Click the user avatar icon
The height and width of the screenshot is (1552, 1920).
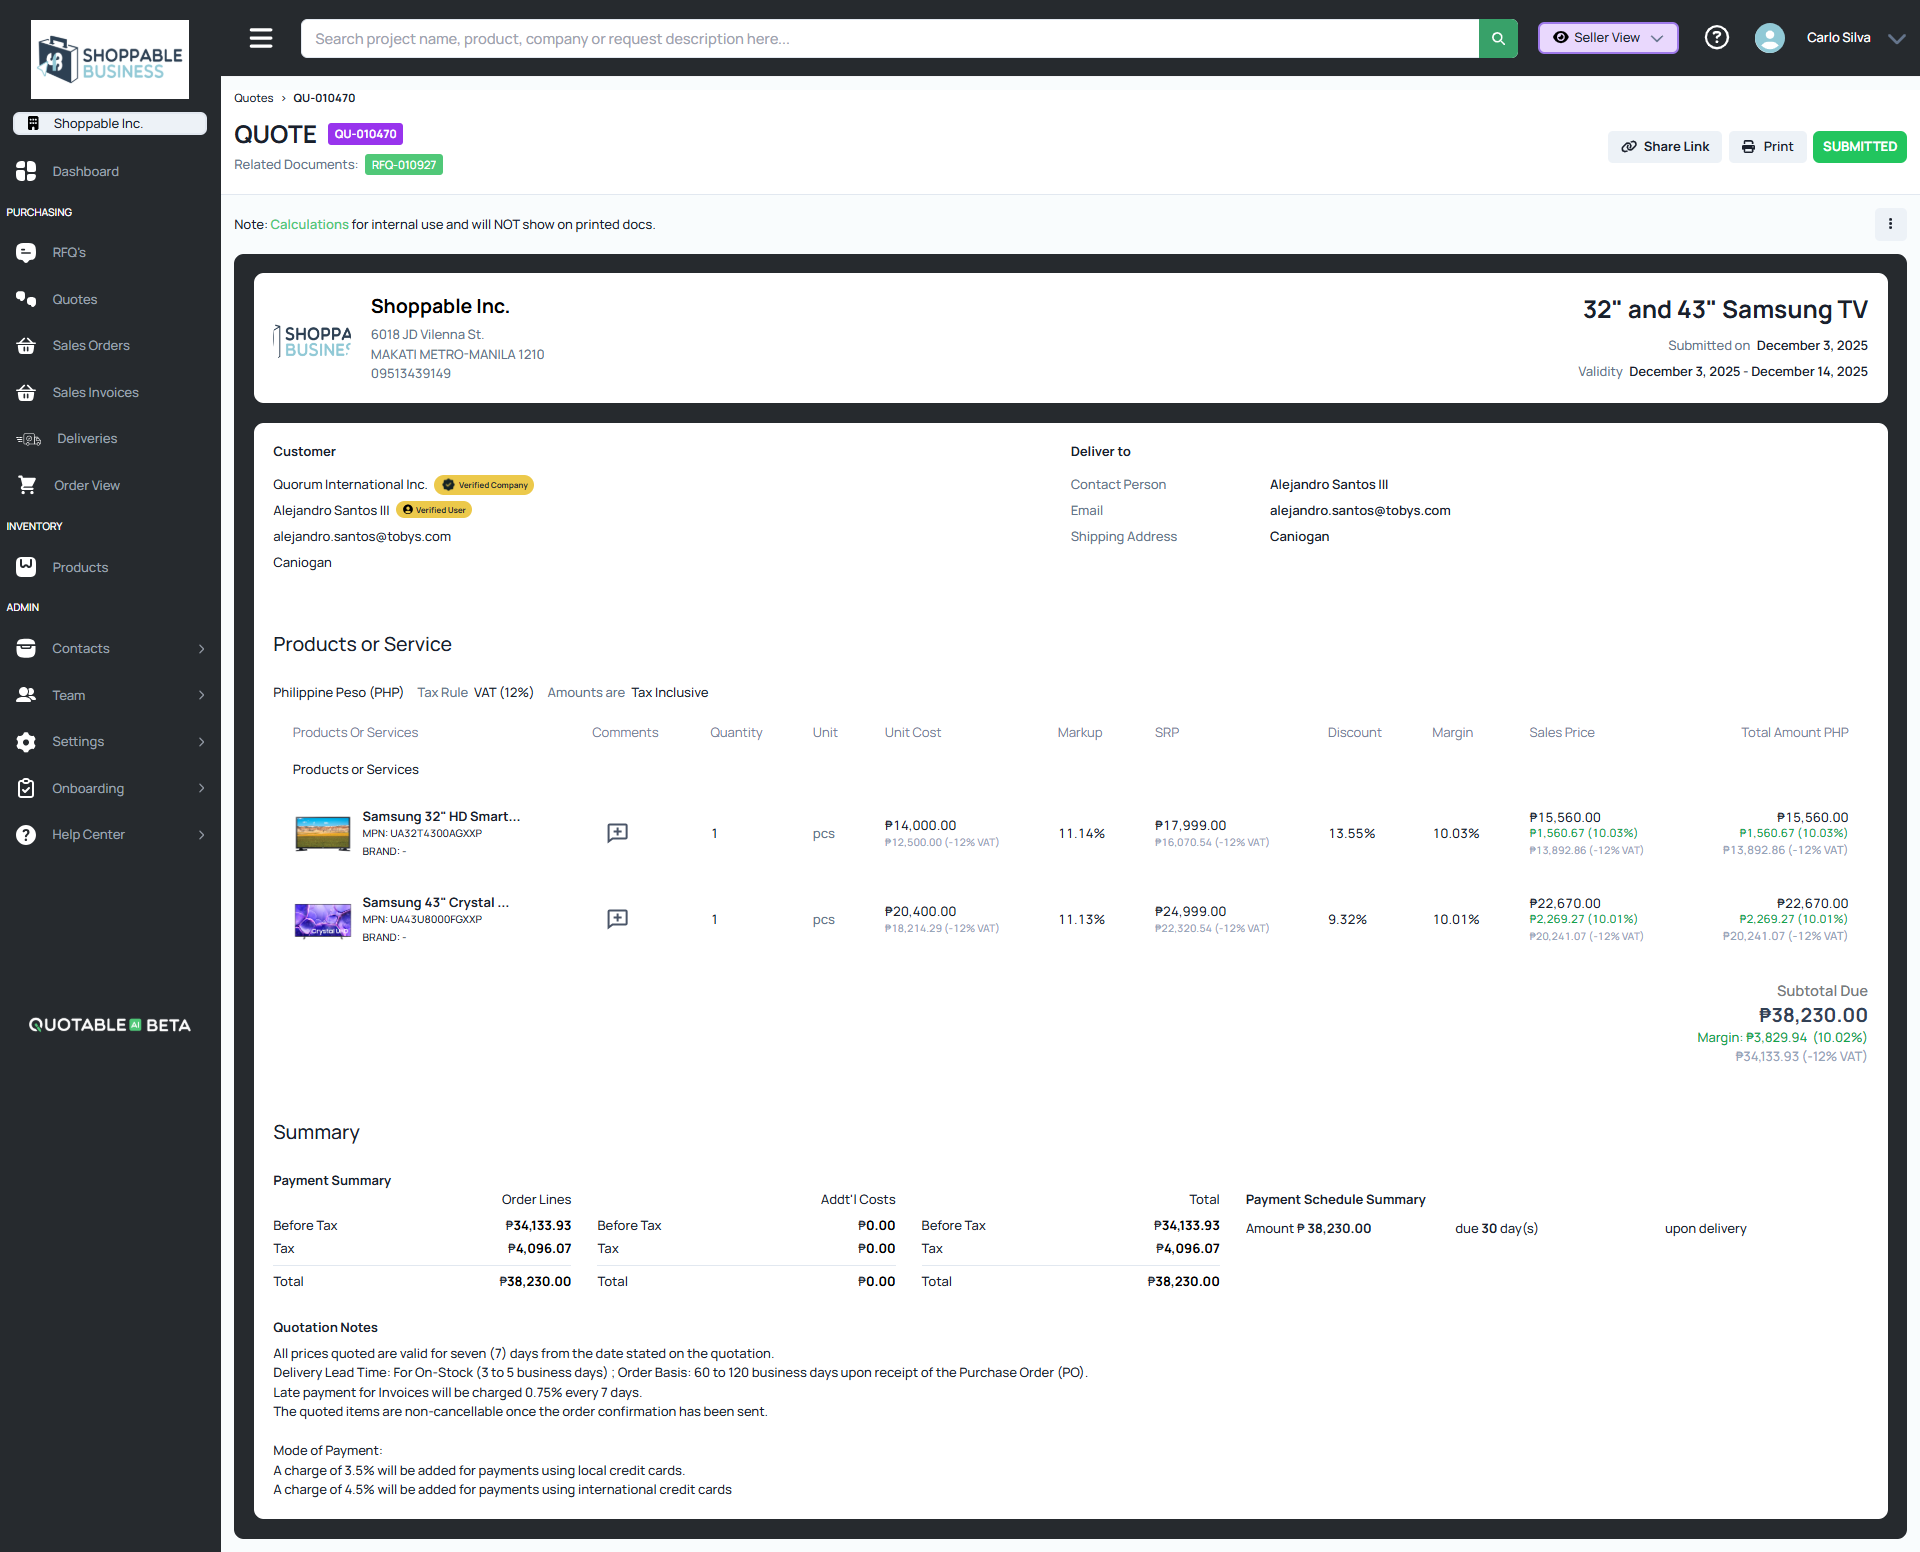[1769, 38]
